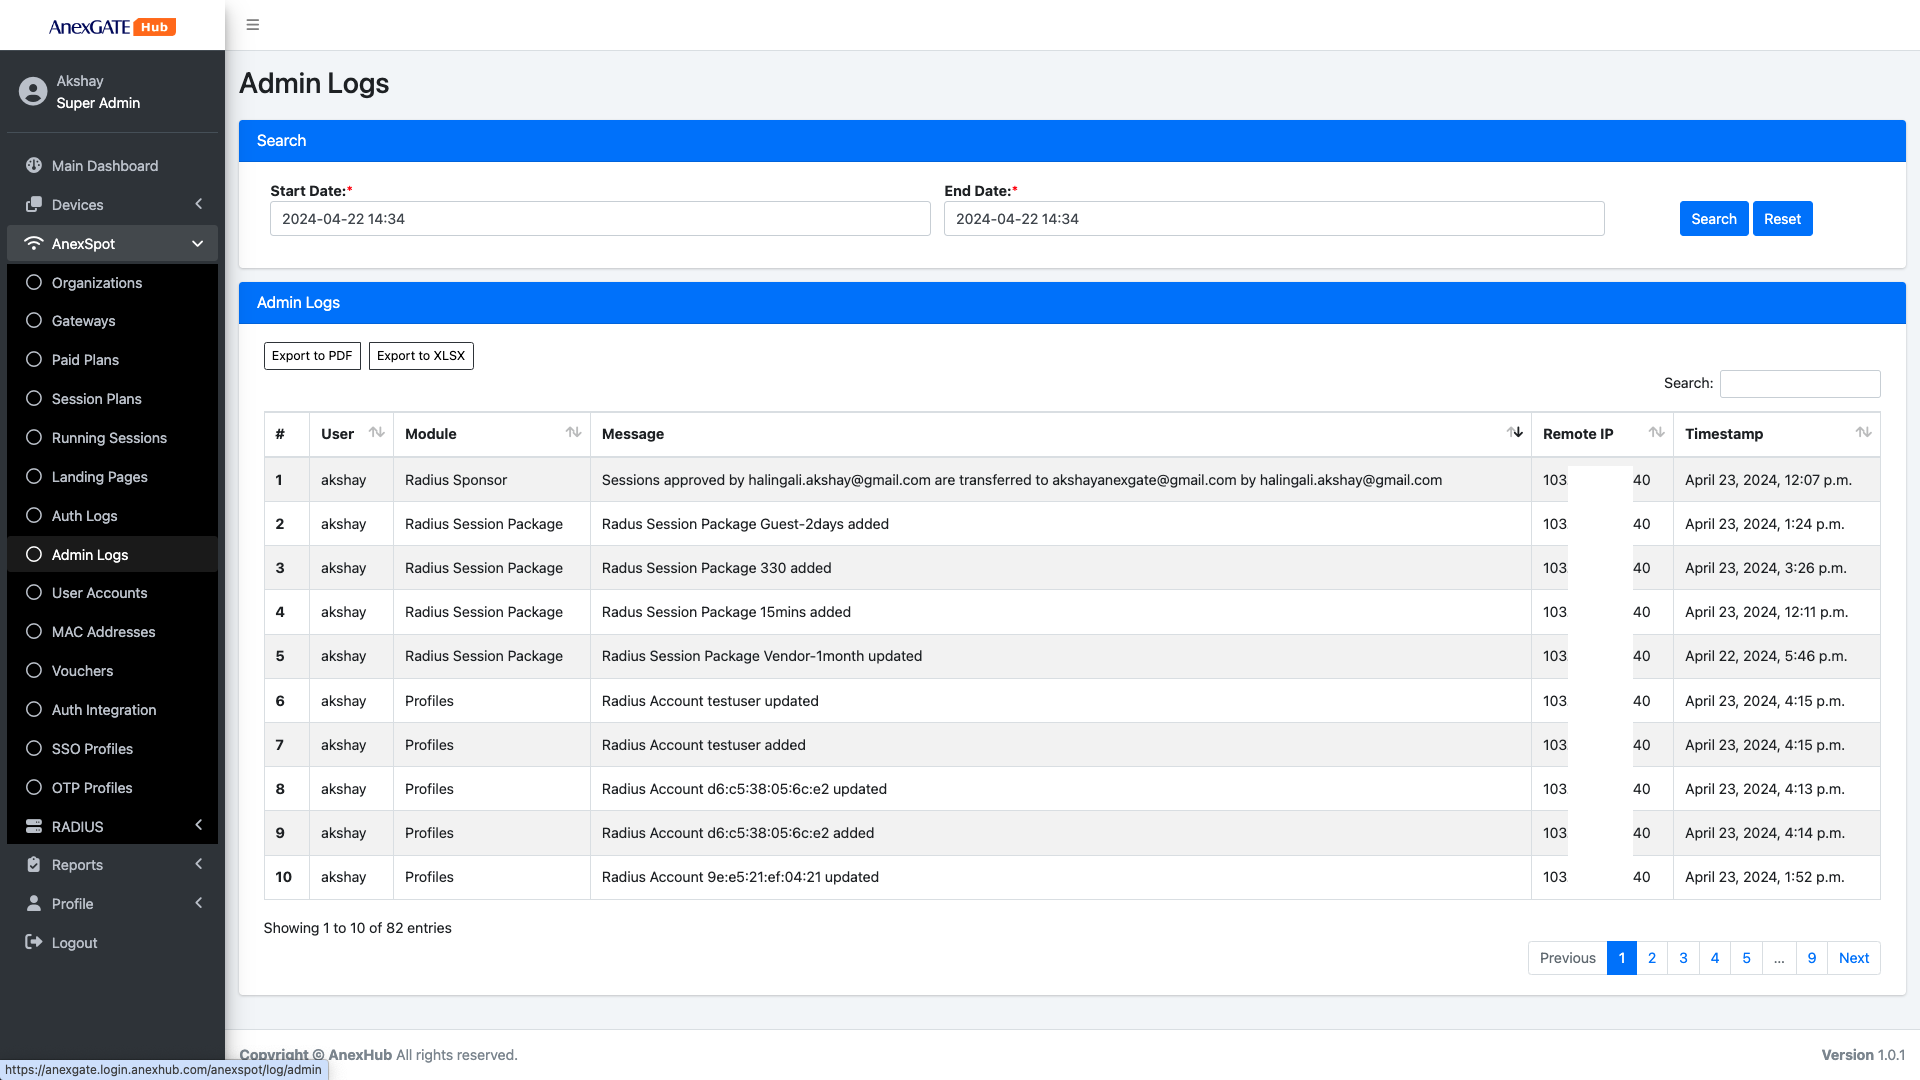The image size is (1920, 1080).
Task: Sort table by User column arrows
Action: [376, 433]
